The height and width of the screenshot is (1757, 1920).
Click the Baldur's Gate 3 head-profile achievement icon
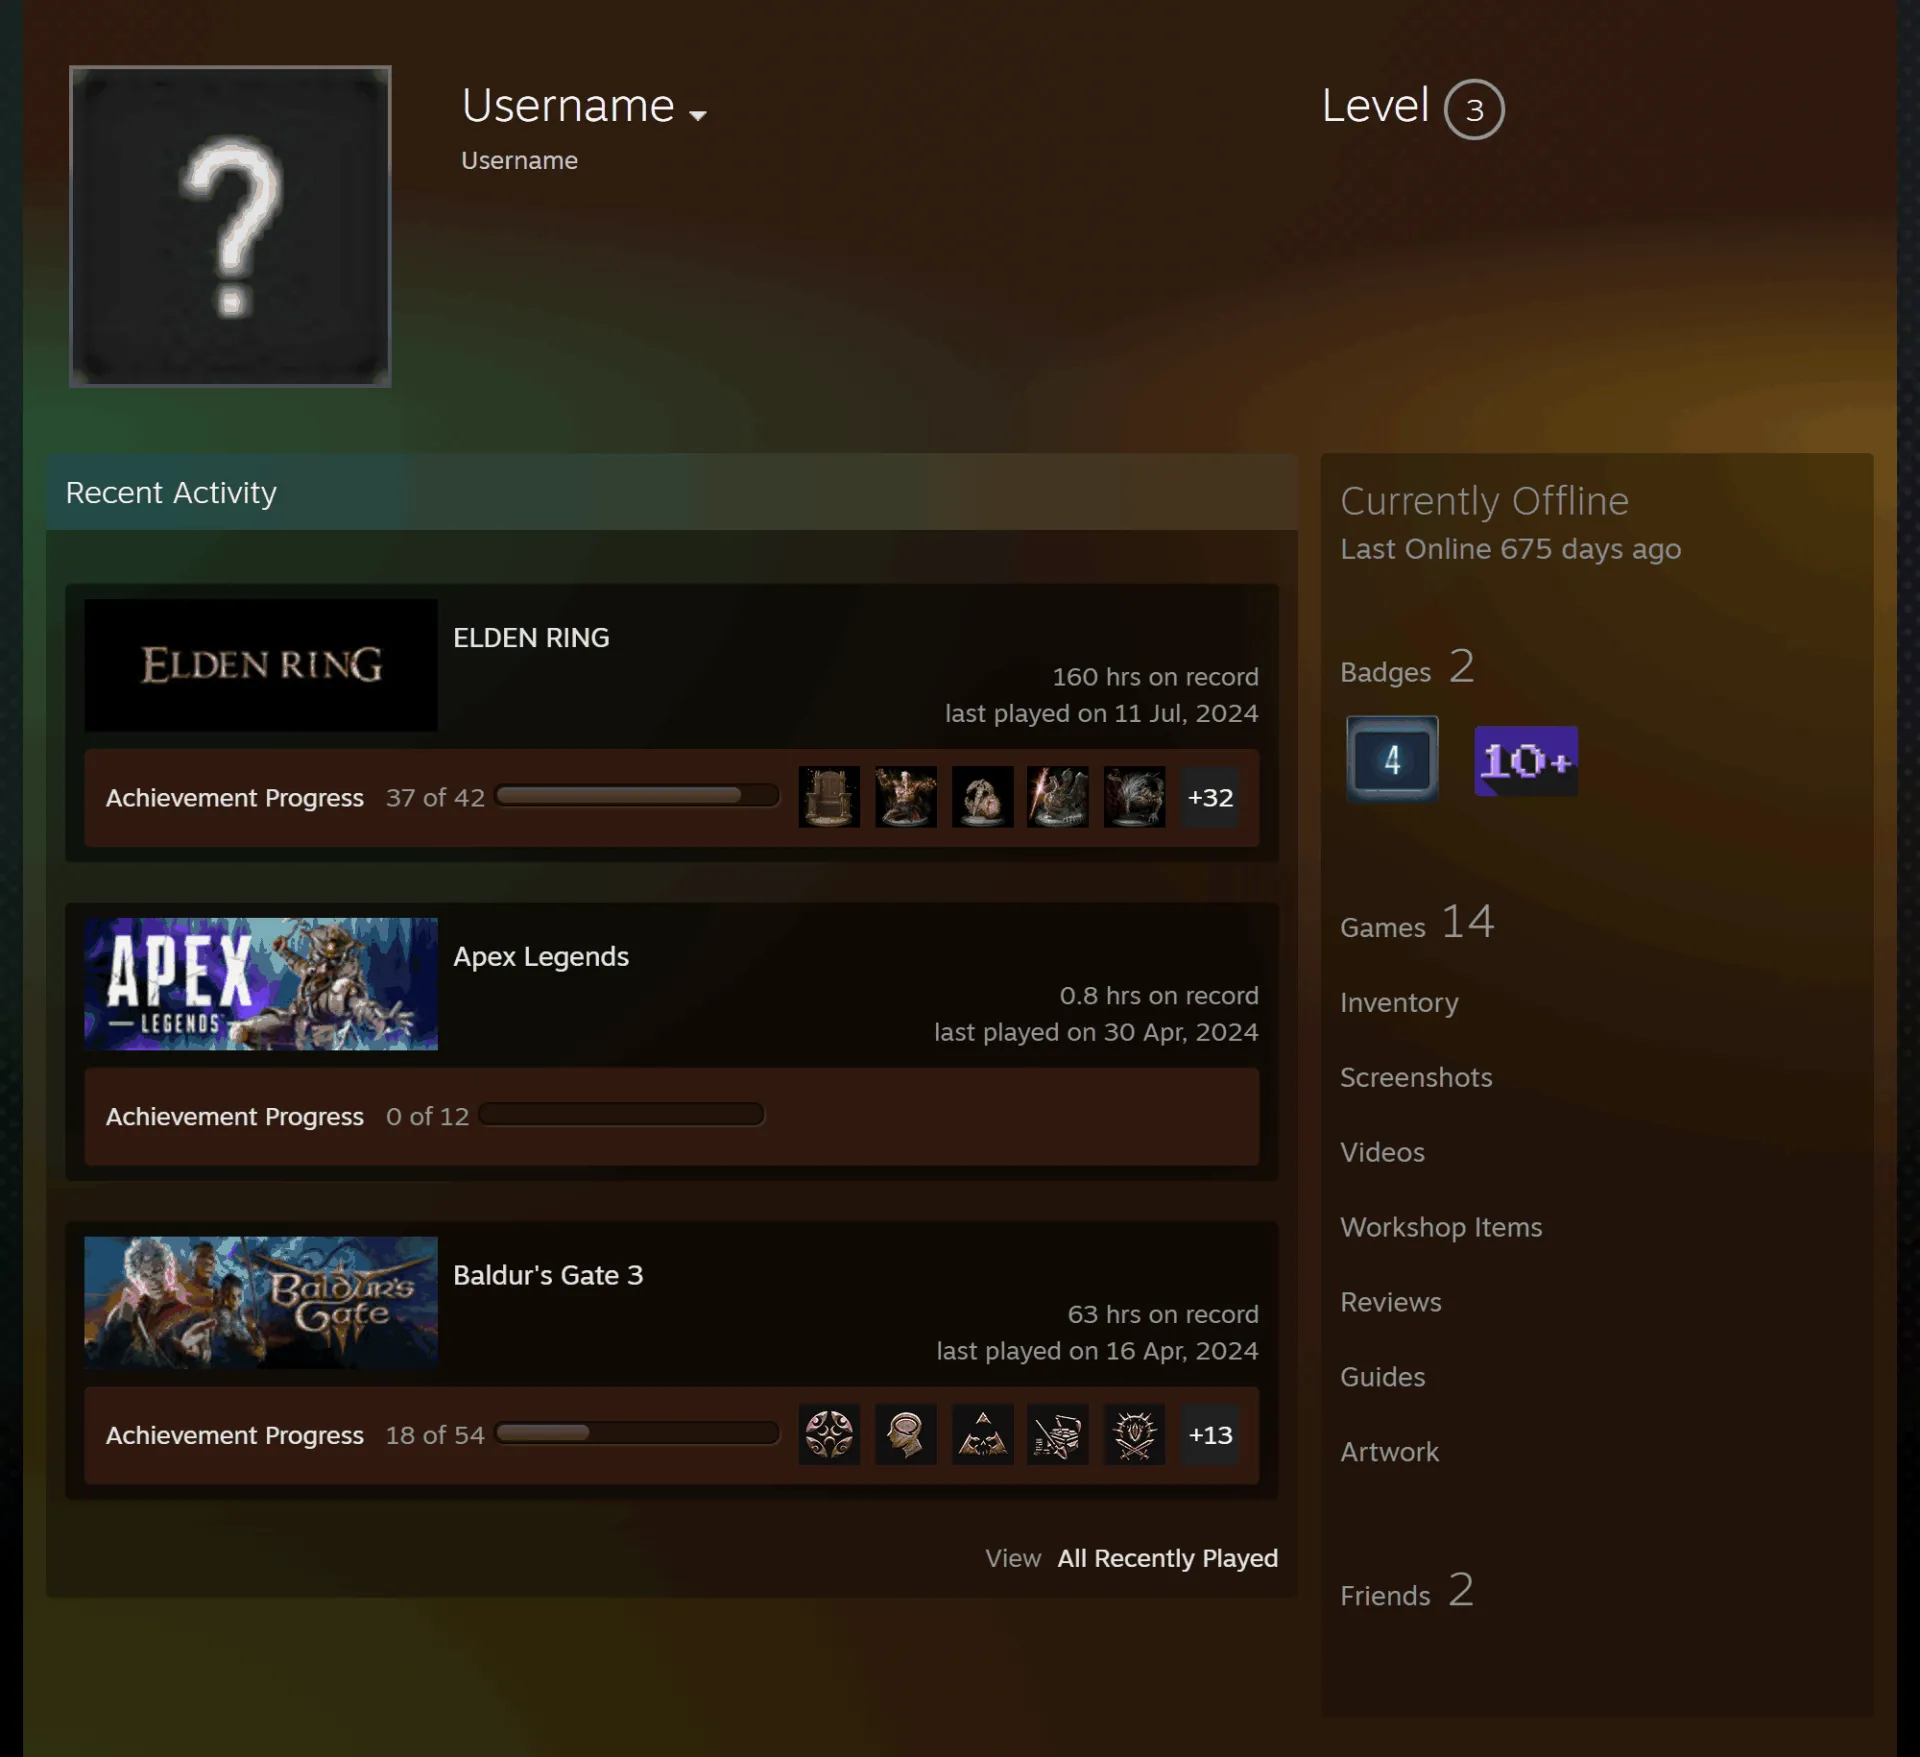906,1434
